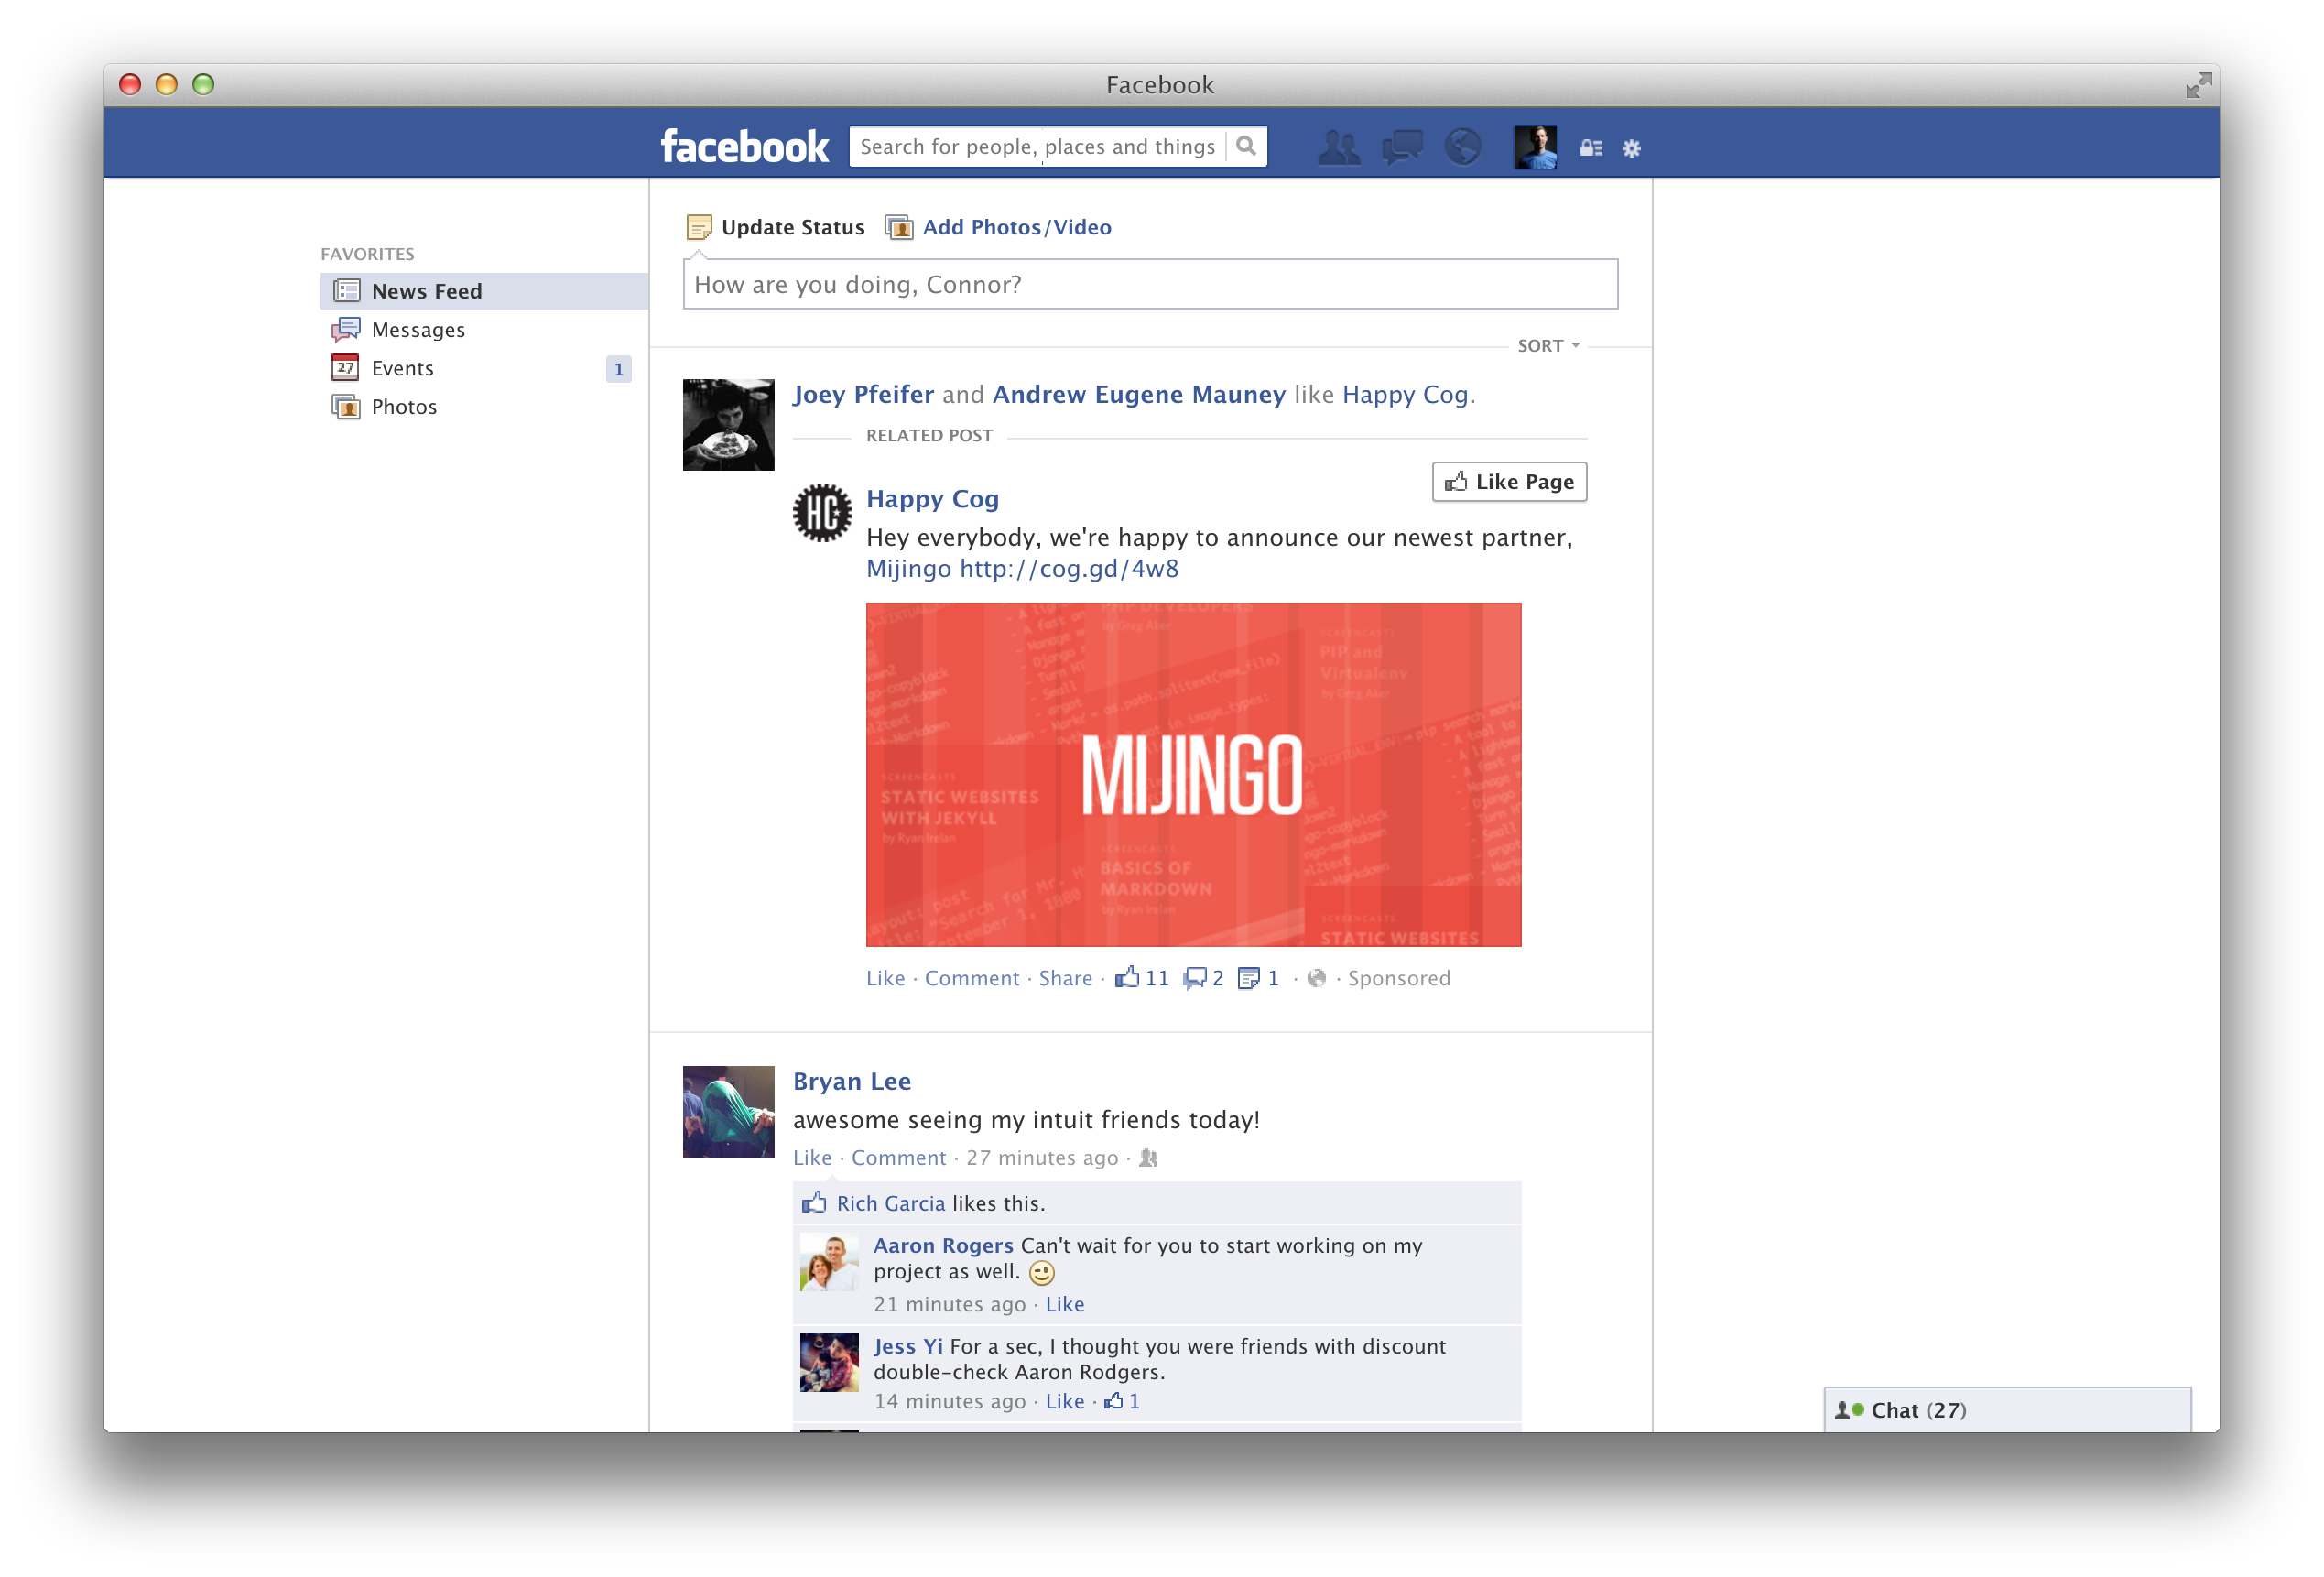Click the Mijingo banner image
Image resolution: width=2324 pixels, height=1577 pixels.
1193,775
